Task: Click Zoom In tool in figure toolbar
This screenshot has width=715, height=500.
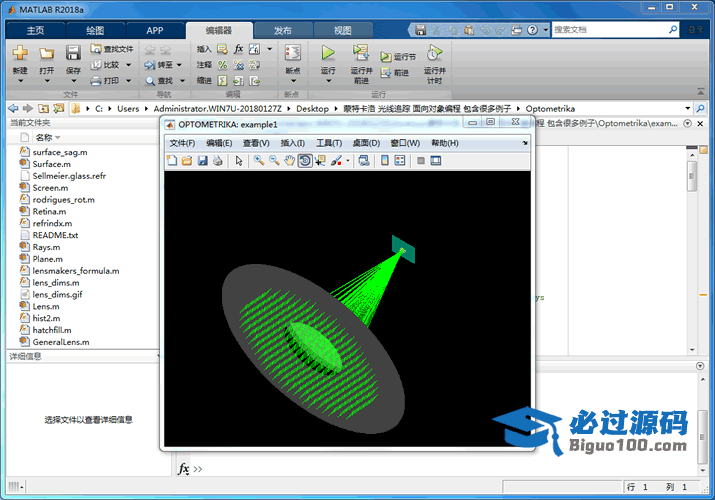Action: click(x=259, y=160)
